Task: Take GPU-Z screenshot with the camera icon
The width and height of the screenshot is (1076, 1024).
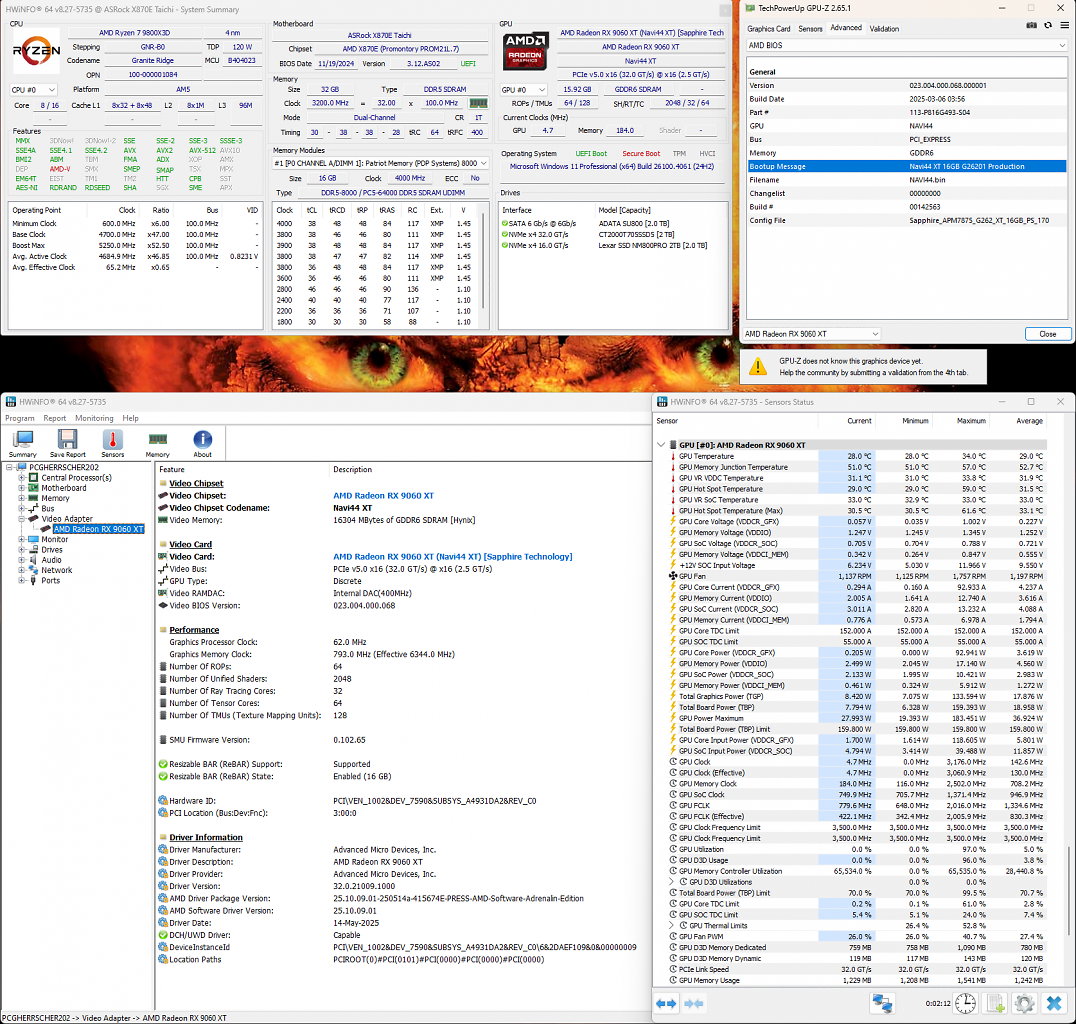Action: [1031, 25]
